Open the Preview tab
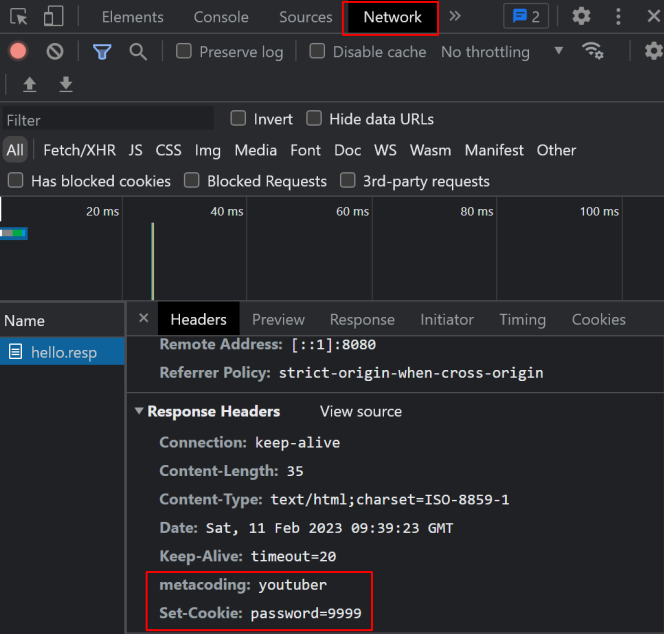Screen dimensions: 664x634 [x=278, y=319]
